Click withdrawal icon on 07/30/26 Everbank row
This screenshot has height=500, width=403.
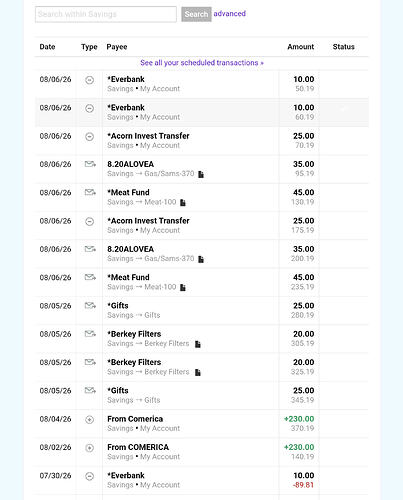click(89, 476)
